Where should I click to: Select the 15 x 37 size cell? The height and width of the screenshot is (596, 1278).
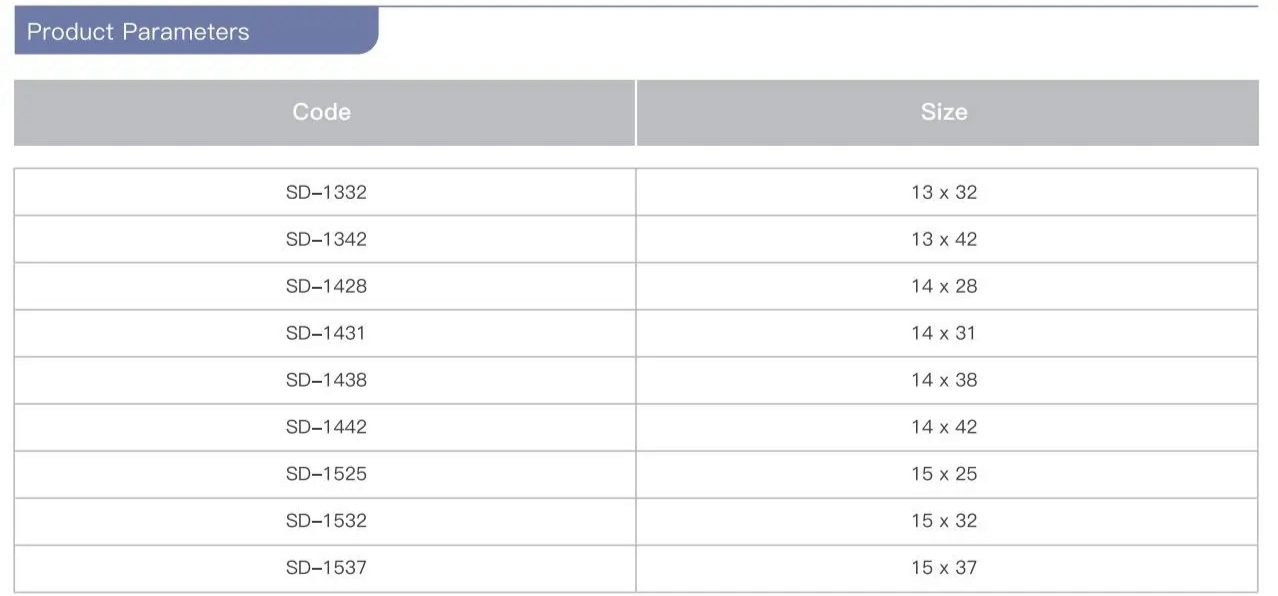944,568
